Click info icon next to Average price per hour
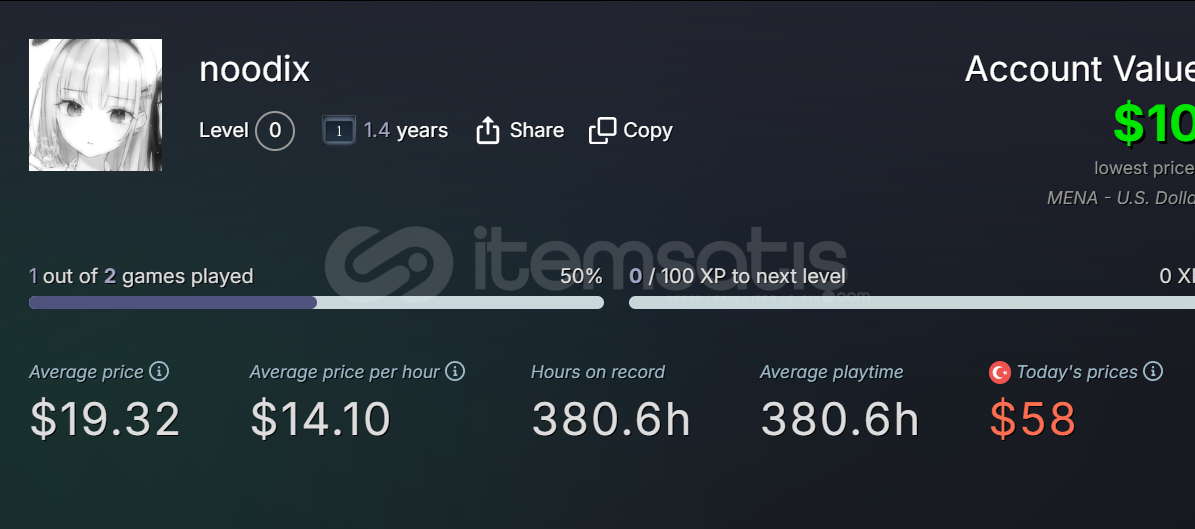 [455, 371]
